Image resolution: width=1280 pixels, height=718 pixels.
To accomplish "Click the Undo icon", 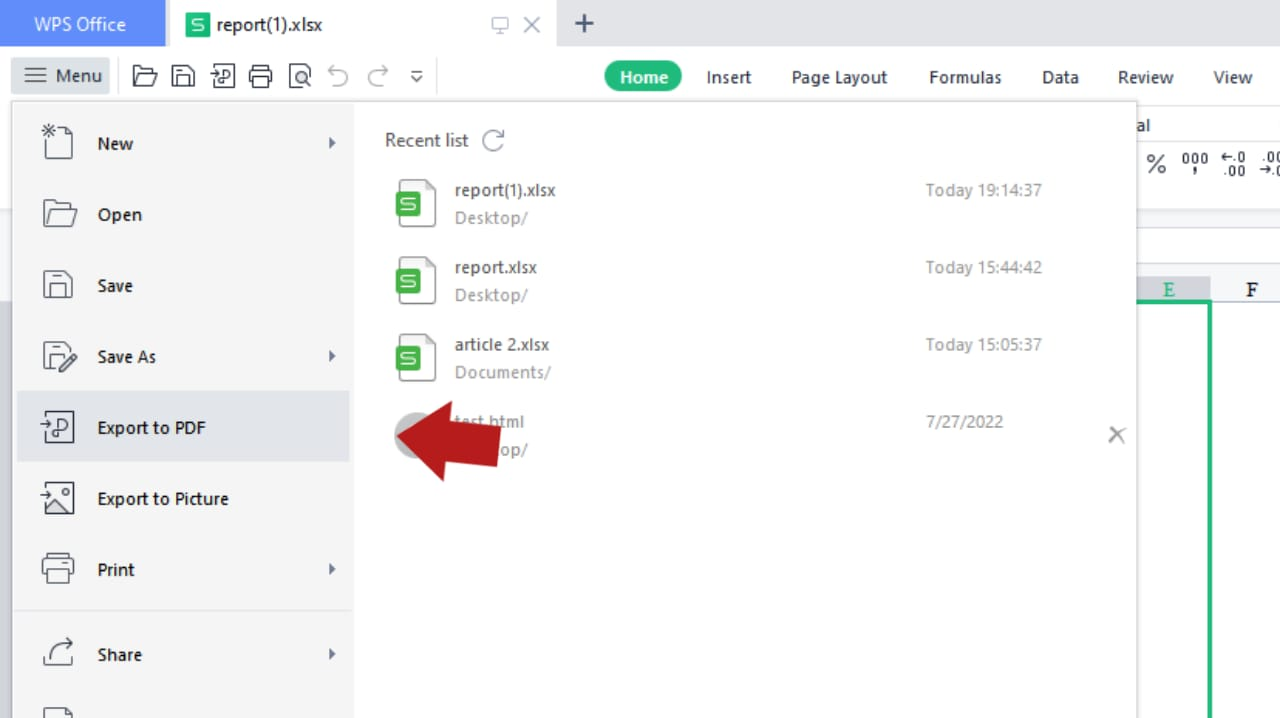I will tap(338, 75).
